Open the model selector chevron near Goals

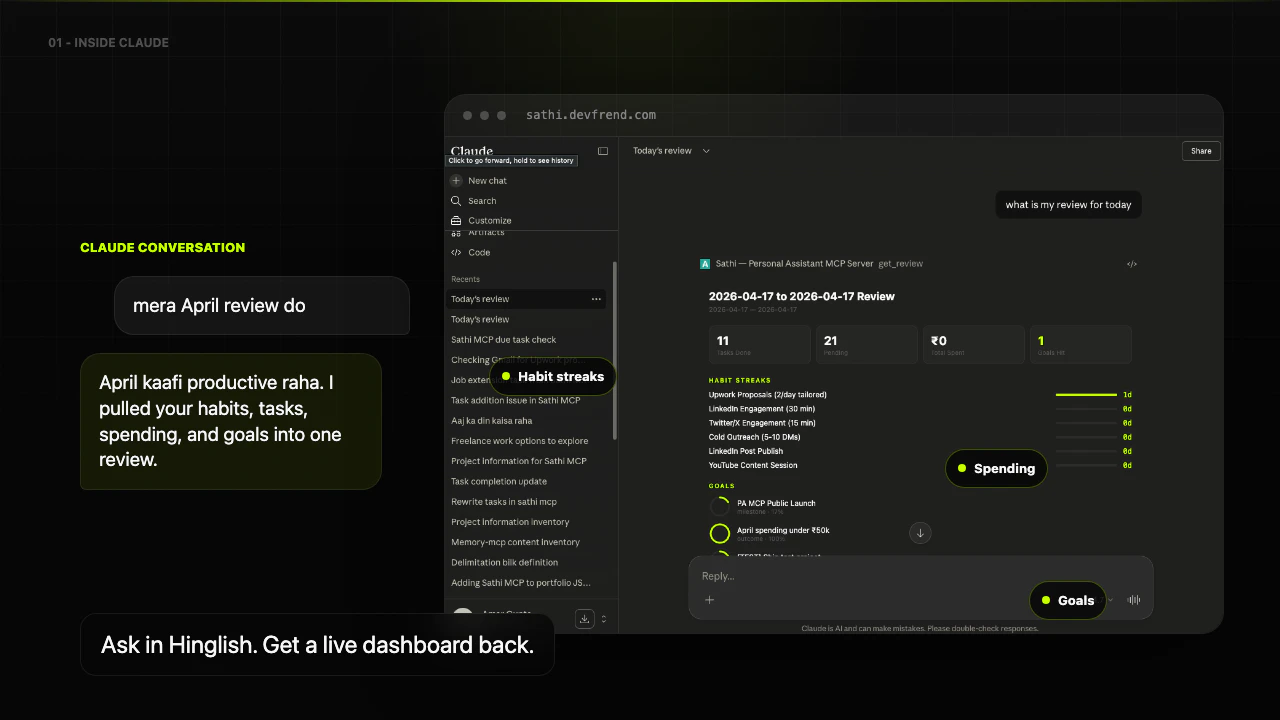point(1110,600)
